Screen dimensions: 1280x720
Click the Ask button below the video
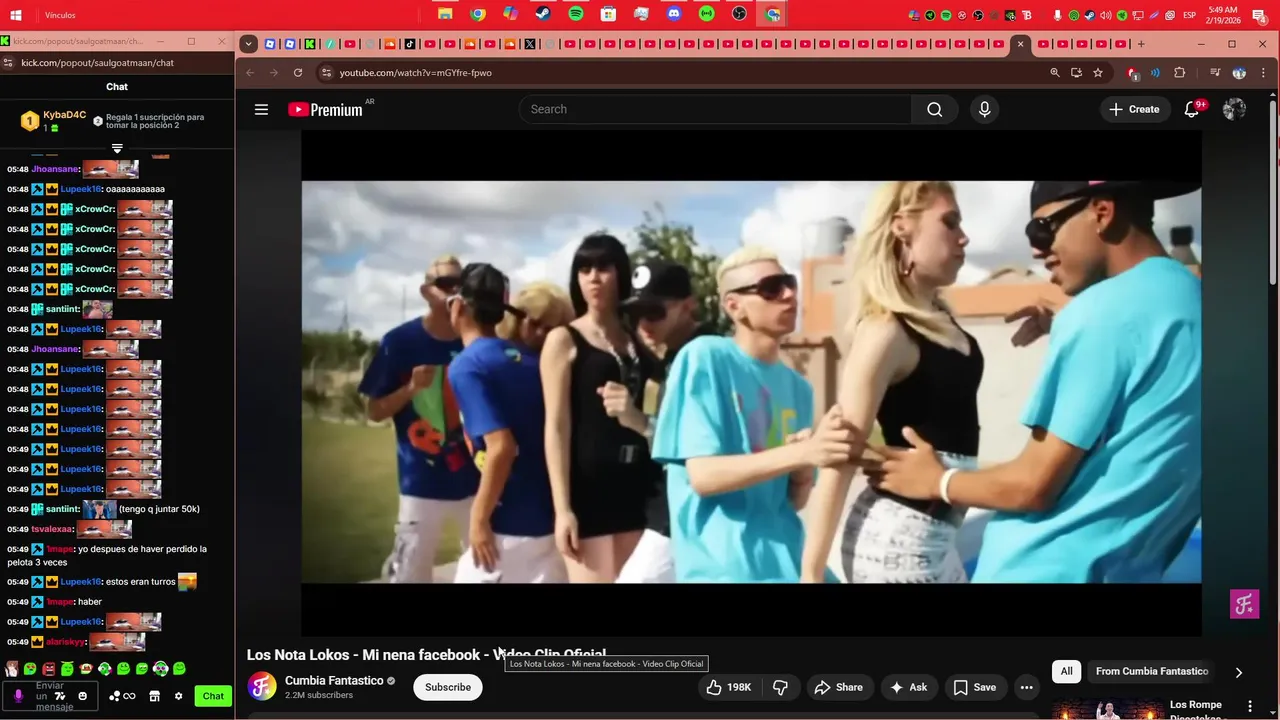[909, 687]
